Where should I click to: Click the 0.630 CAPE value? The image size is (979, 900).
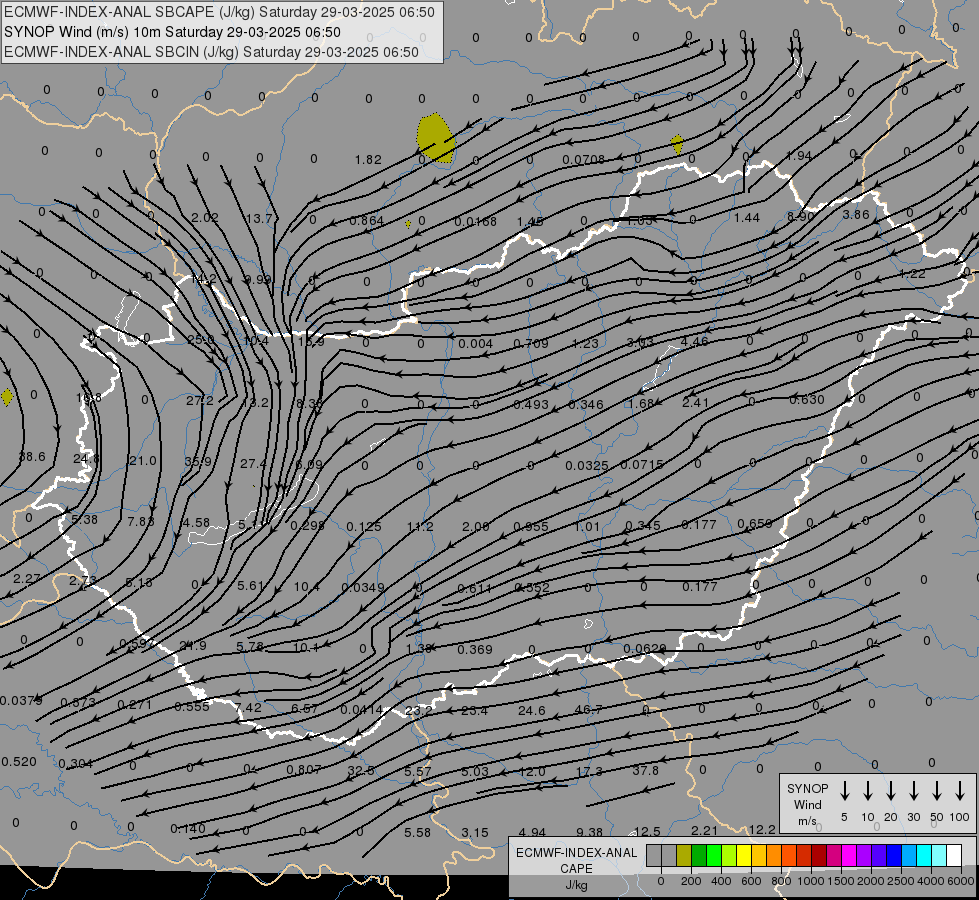(x=807, y=399)
